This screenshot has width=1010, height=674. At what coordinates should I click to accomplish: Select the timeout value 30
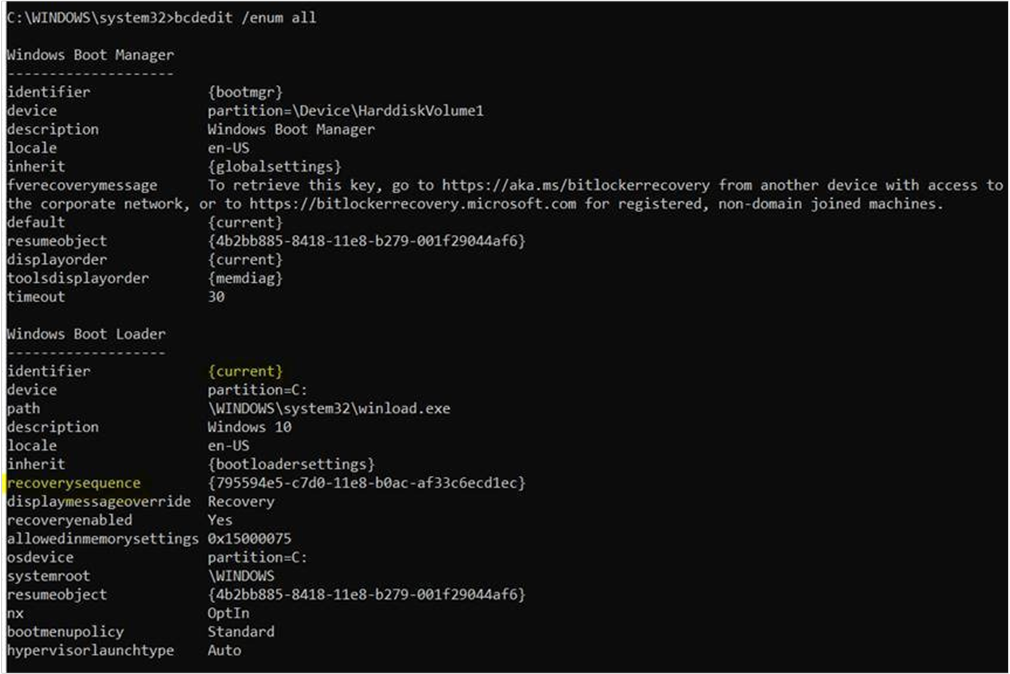(216, 297)
